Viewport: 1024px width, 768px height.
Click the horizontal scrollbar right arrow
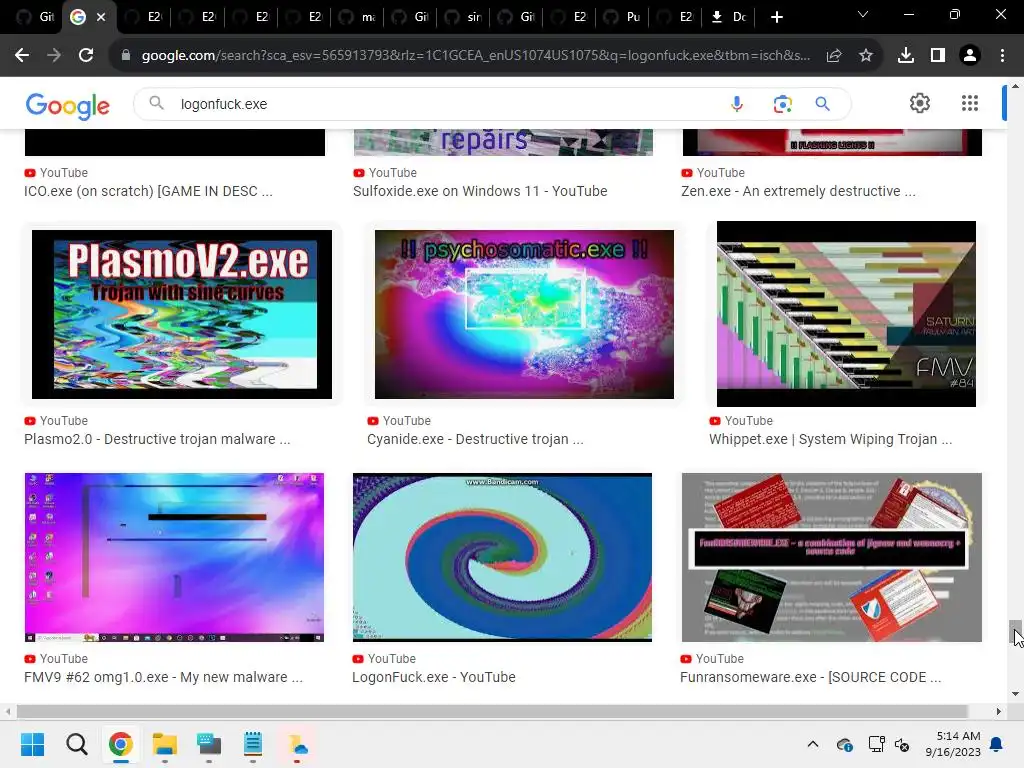(x=998, y=711)
